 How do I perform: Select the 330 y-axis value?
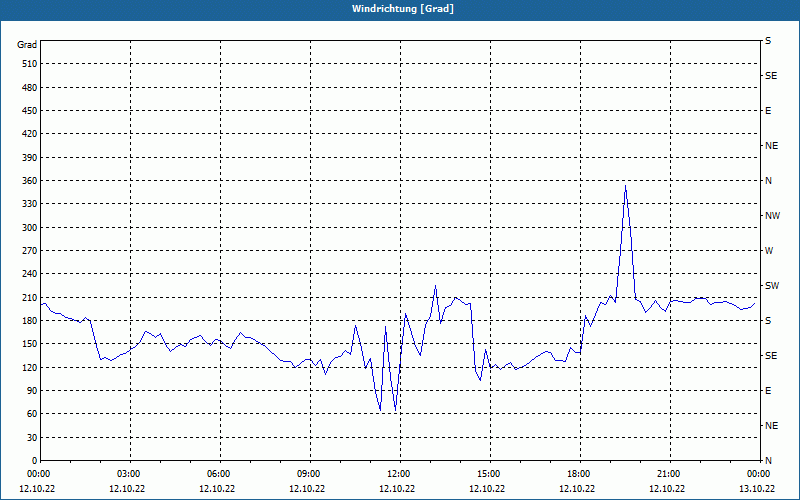tap(30, 204)
